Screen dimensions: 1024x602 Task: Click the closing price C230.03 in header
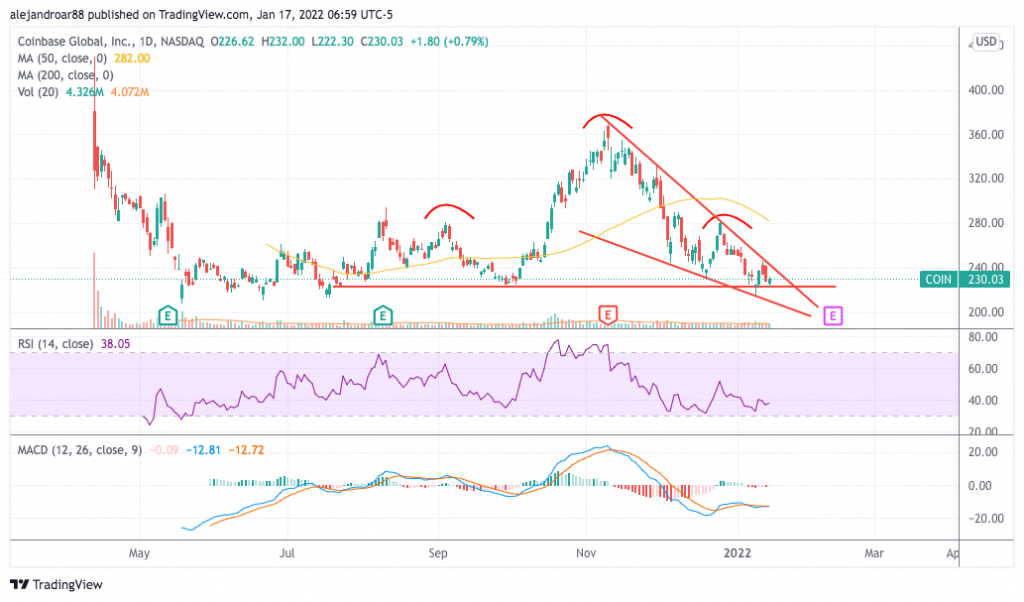click(x=381, y=41)
